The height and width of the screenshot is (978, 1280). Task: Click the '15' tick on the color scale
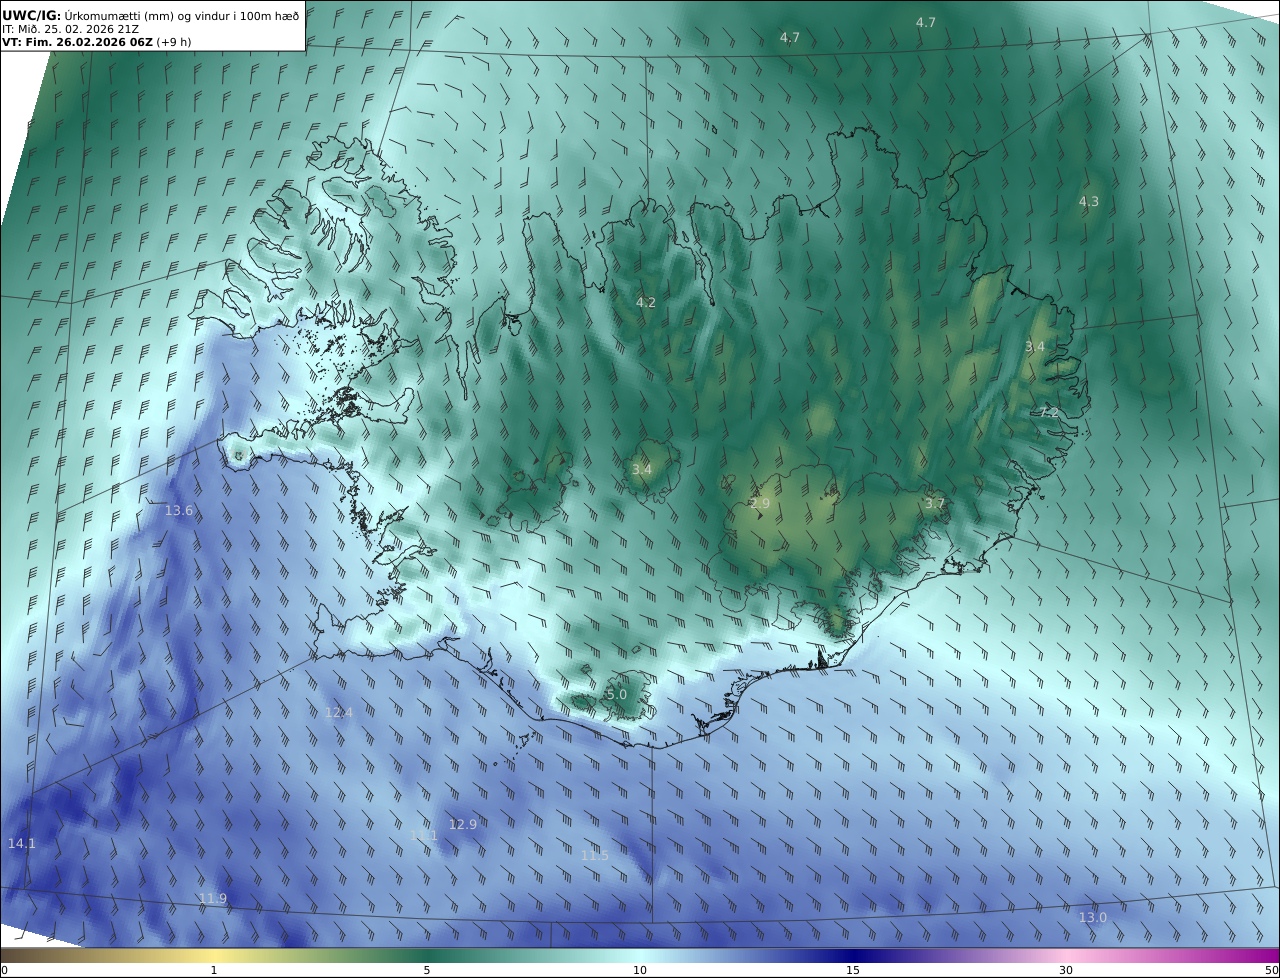coord(853,970)
